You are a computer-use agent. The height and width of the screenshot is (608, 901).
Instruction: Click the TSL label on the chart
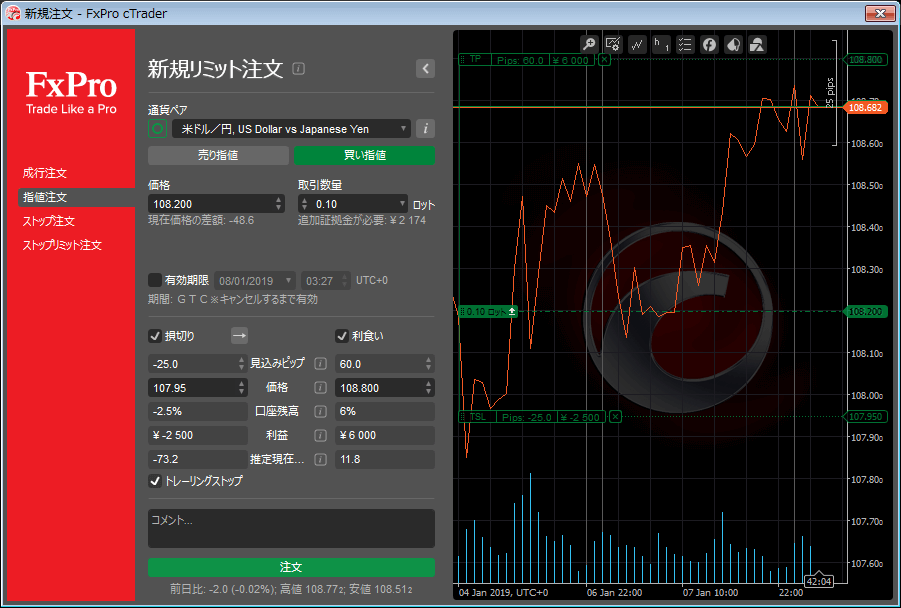coord(477,417)
